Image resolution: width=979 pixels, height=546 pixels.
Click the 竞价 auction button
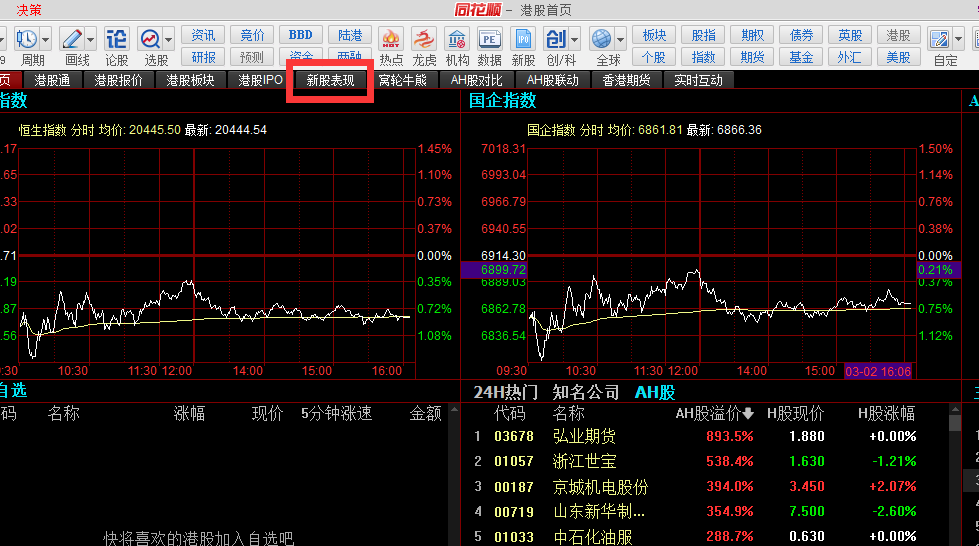252,35
